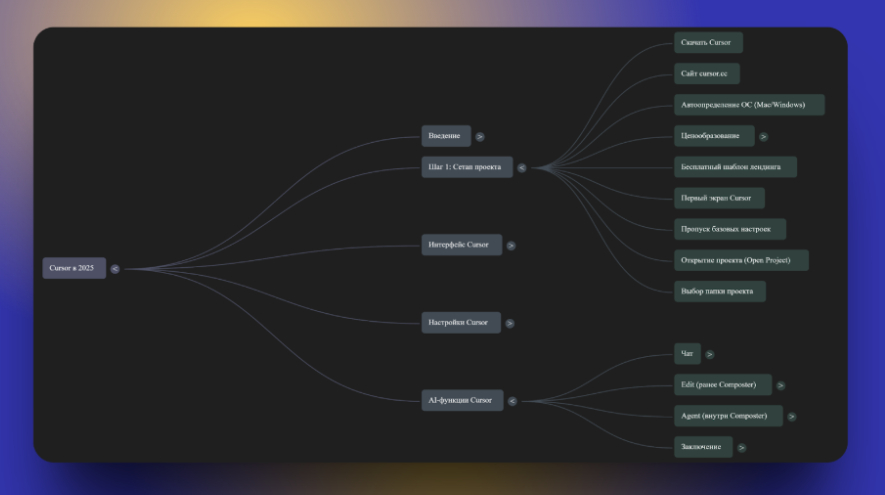885x495 pixels.
Task: Expand the Agent (внутри Composter) arrow
Action: pyautogui.click(x=791, y=417)
